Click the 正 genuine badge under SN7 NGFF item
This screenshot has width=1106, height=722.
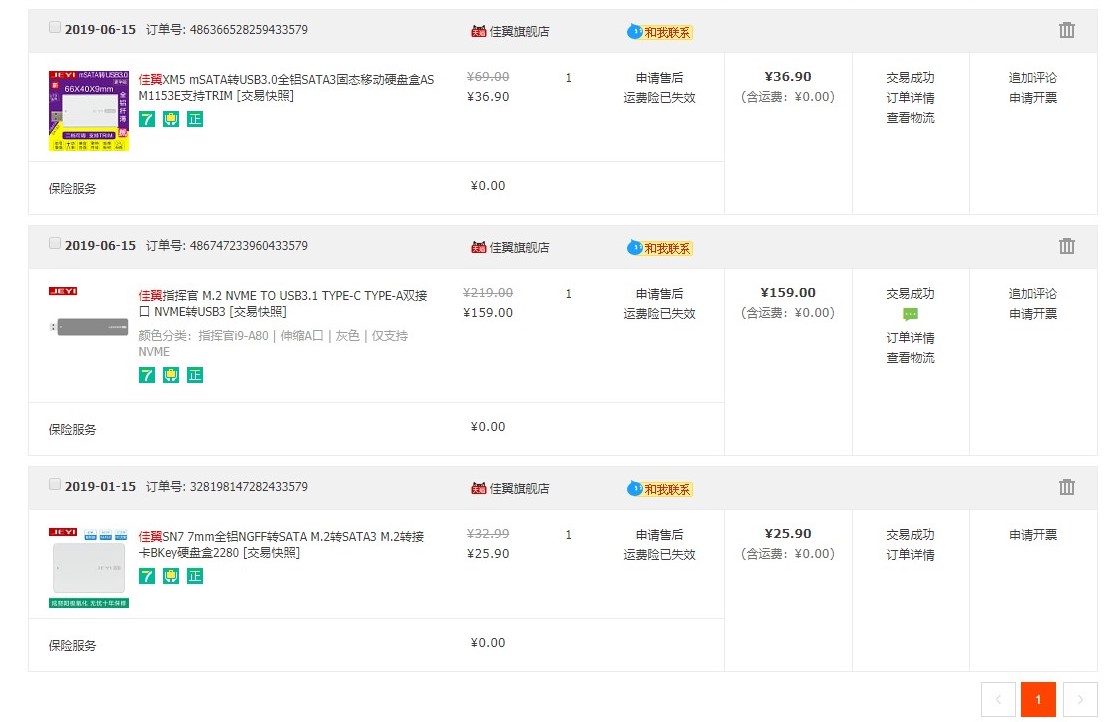pos(195,576)
